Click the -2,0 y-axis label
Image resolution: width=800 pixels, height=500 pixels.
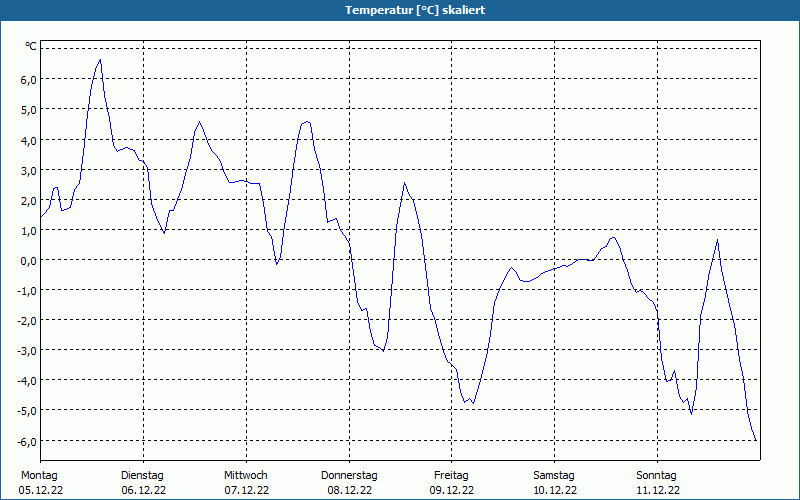point(27,320)
